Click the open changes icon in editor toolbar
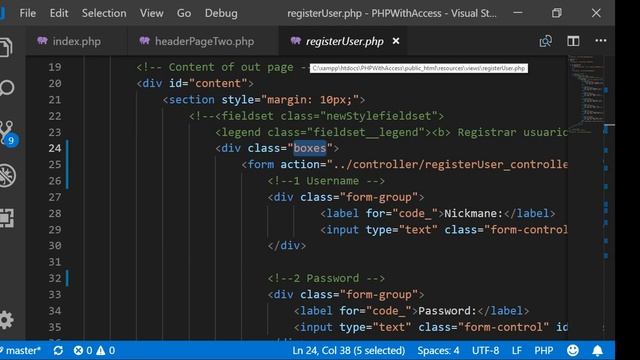This screenshot has width=640, height=360. click(546, 41)
